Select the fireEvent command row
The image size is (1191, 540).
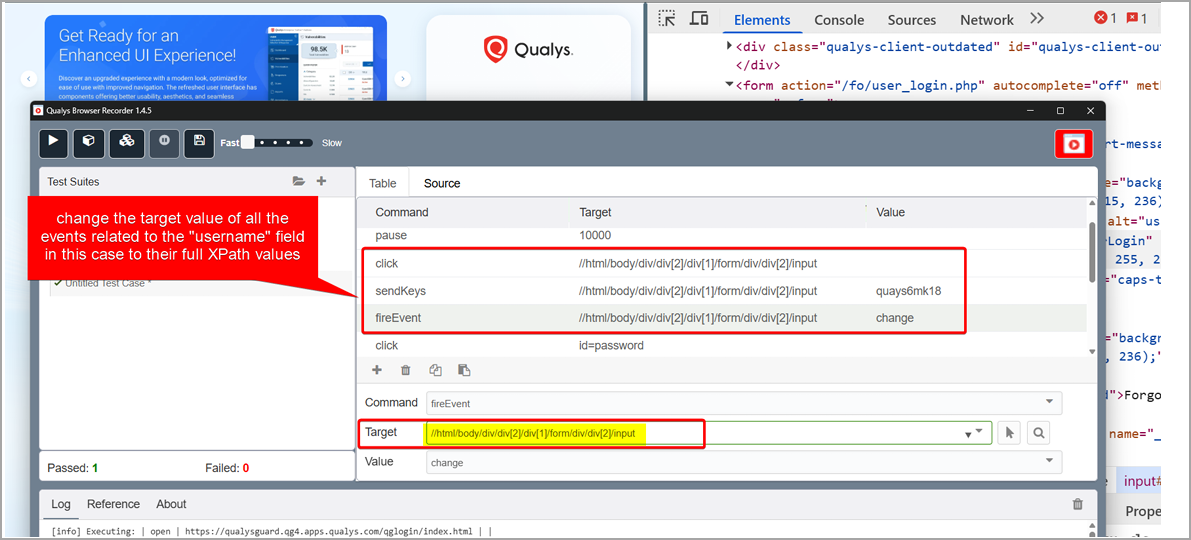tap(722, 318)
